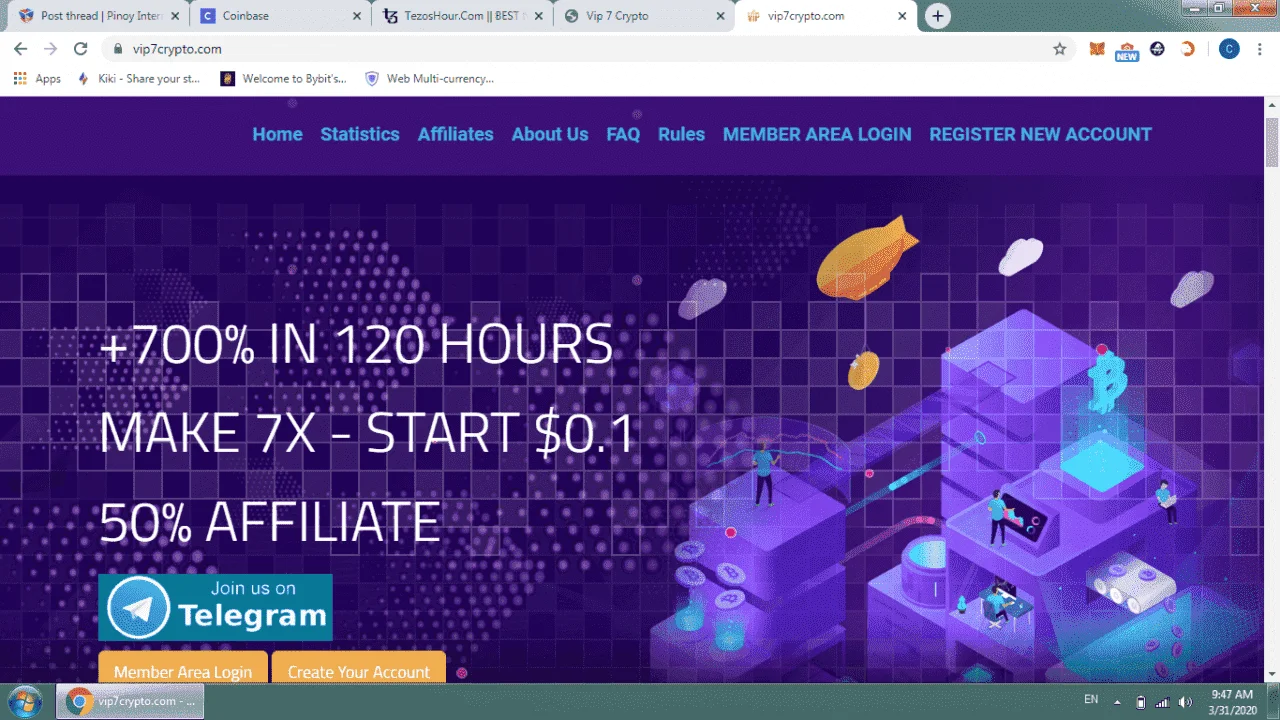Click the Show desktop strip
This screenshot has width=1280, height=720.
(1272, 701)
